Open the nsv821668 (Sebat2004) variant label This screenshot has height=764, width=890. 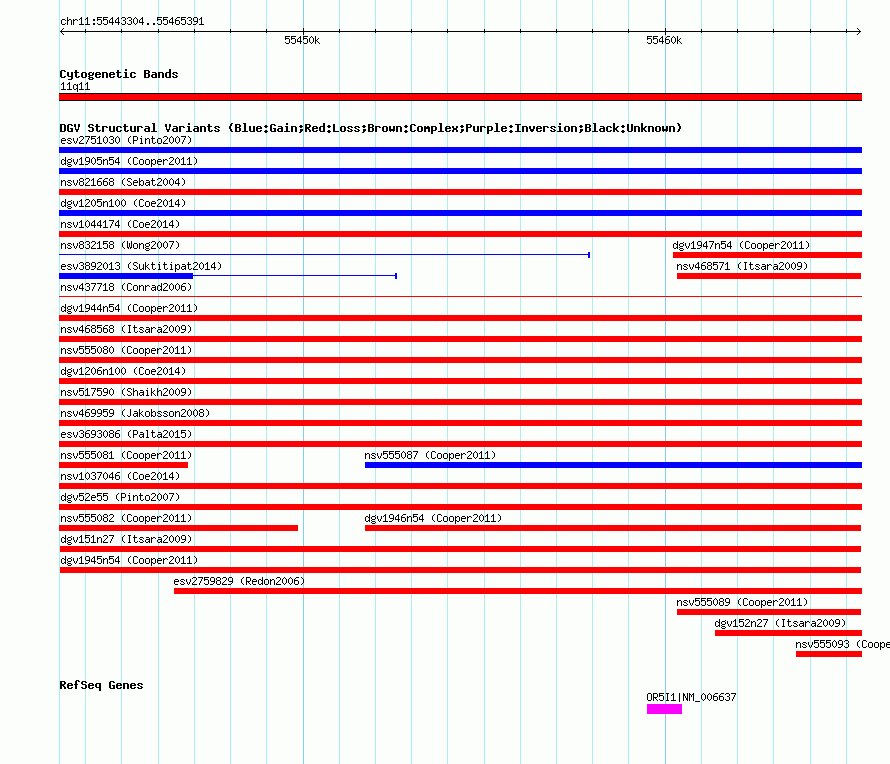(x=123, y=182)
